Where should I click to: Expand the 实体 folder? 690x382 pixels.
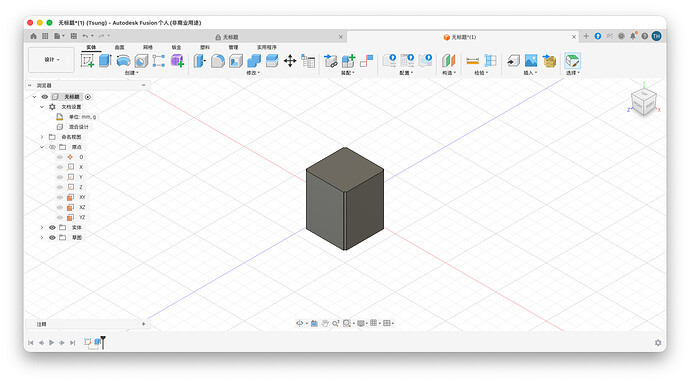42,228
